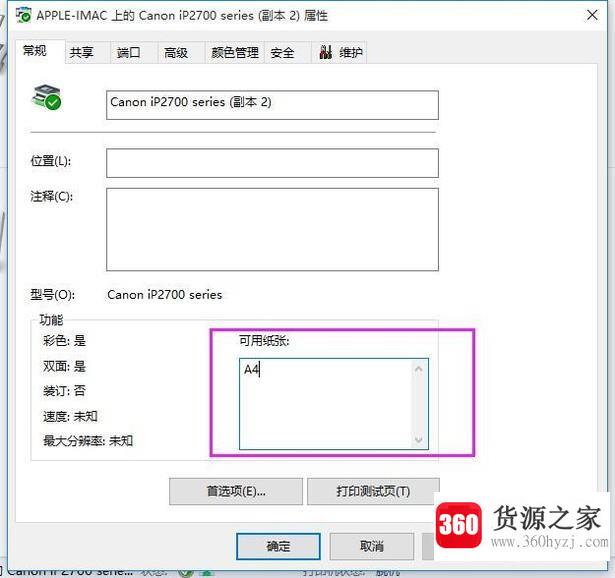
Task: Click the 速度: 未知 text
Action: [x=70, y=416]
